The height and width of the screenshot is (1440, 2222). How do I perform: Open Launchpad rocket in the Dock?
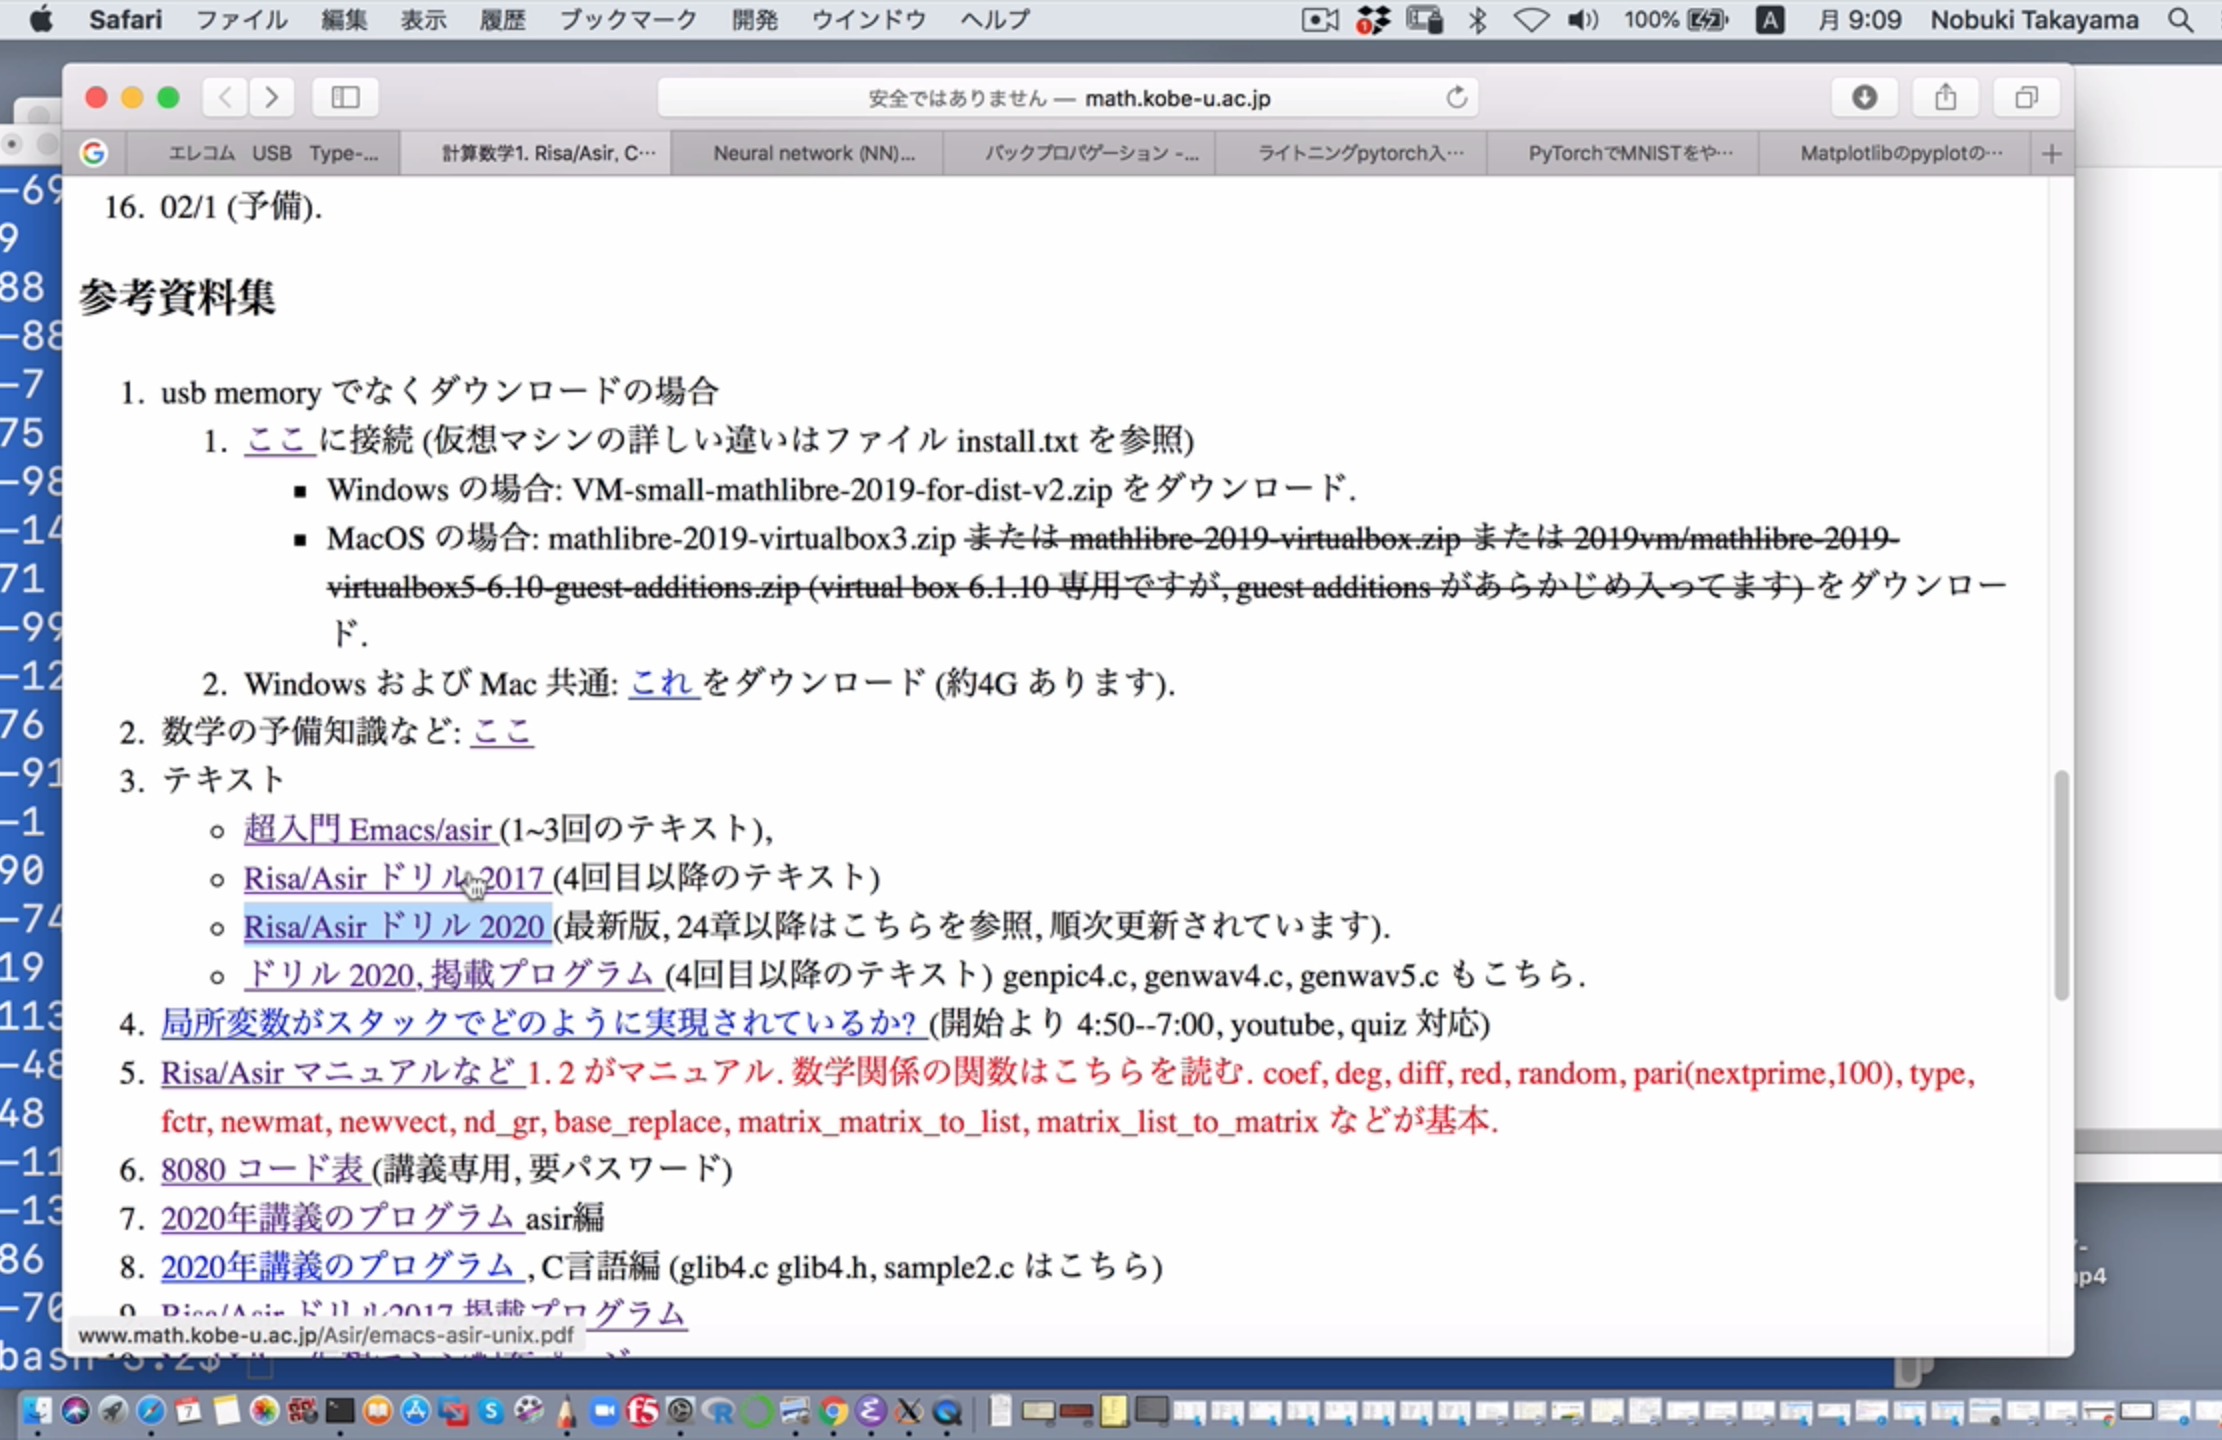[x=113, y=1411]
